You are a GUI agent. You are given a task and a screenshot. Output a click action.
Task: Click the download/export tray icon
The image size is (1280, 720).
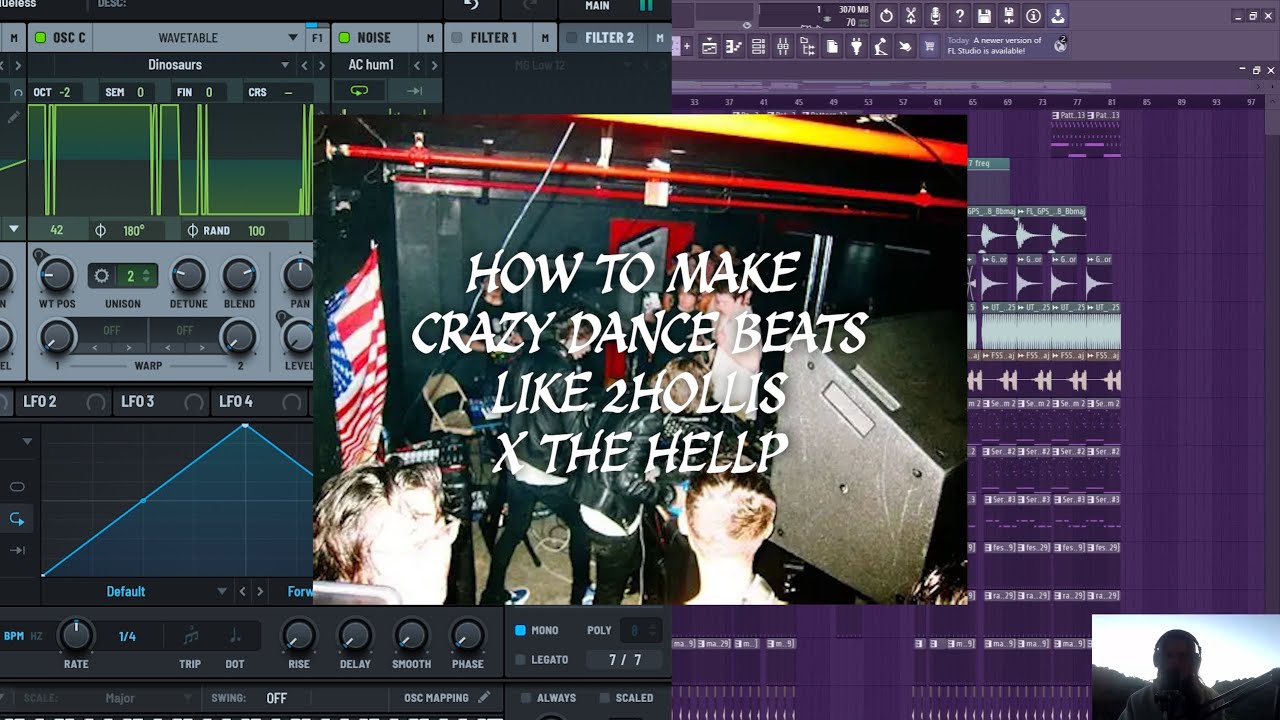[x=1058, y=16]
